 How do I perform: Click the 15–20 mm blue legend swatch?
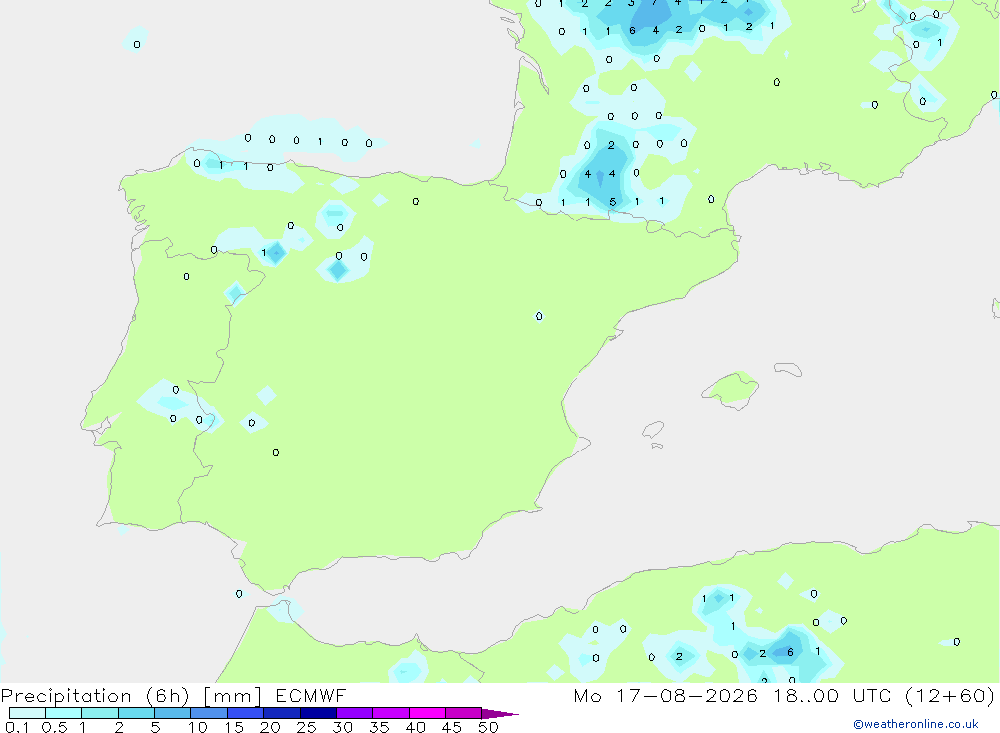pyautogui.click(x=246, y=713)
